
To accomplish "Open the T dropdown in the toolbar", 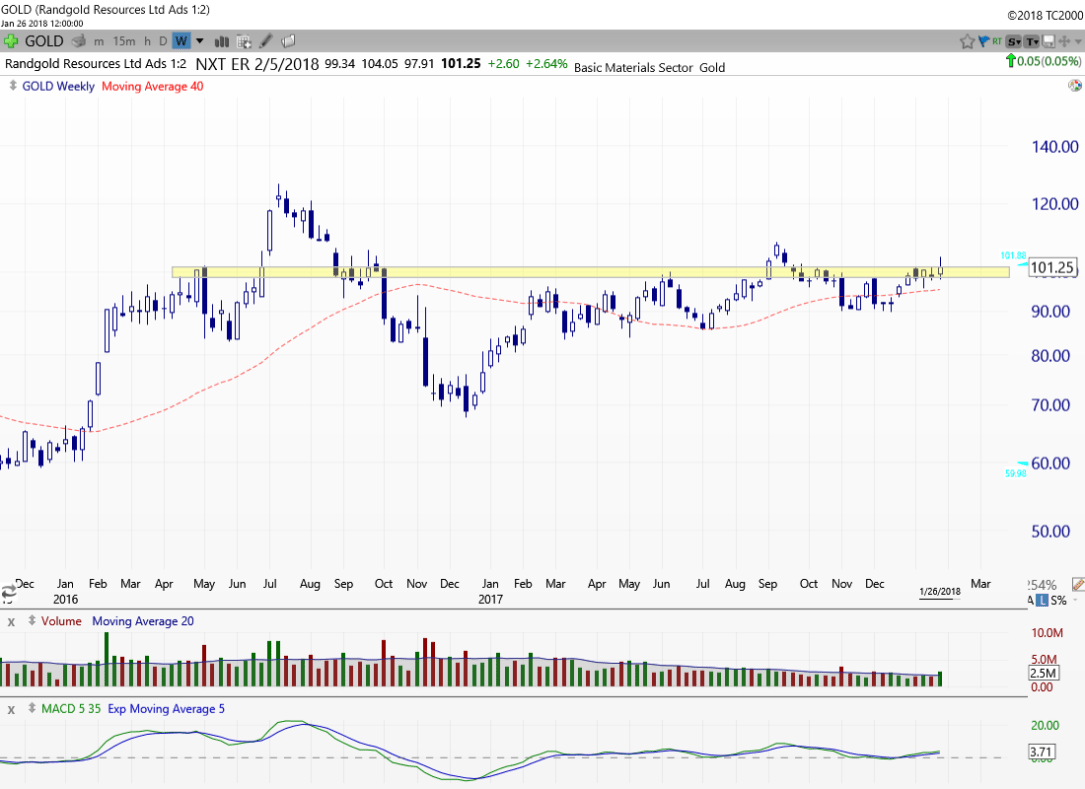I will pos(1031,41).
